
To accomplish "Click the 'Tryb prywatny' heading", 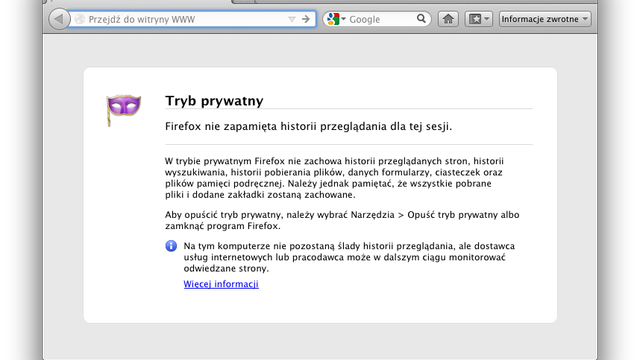I will tap(214, 101).
